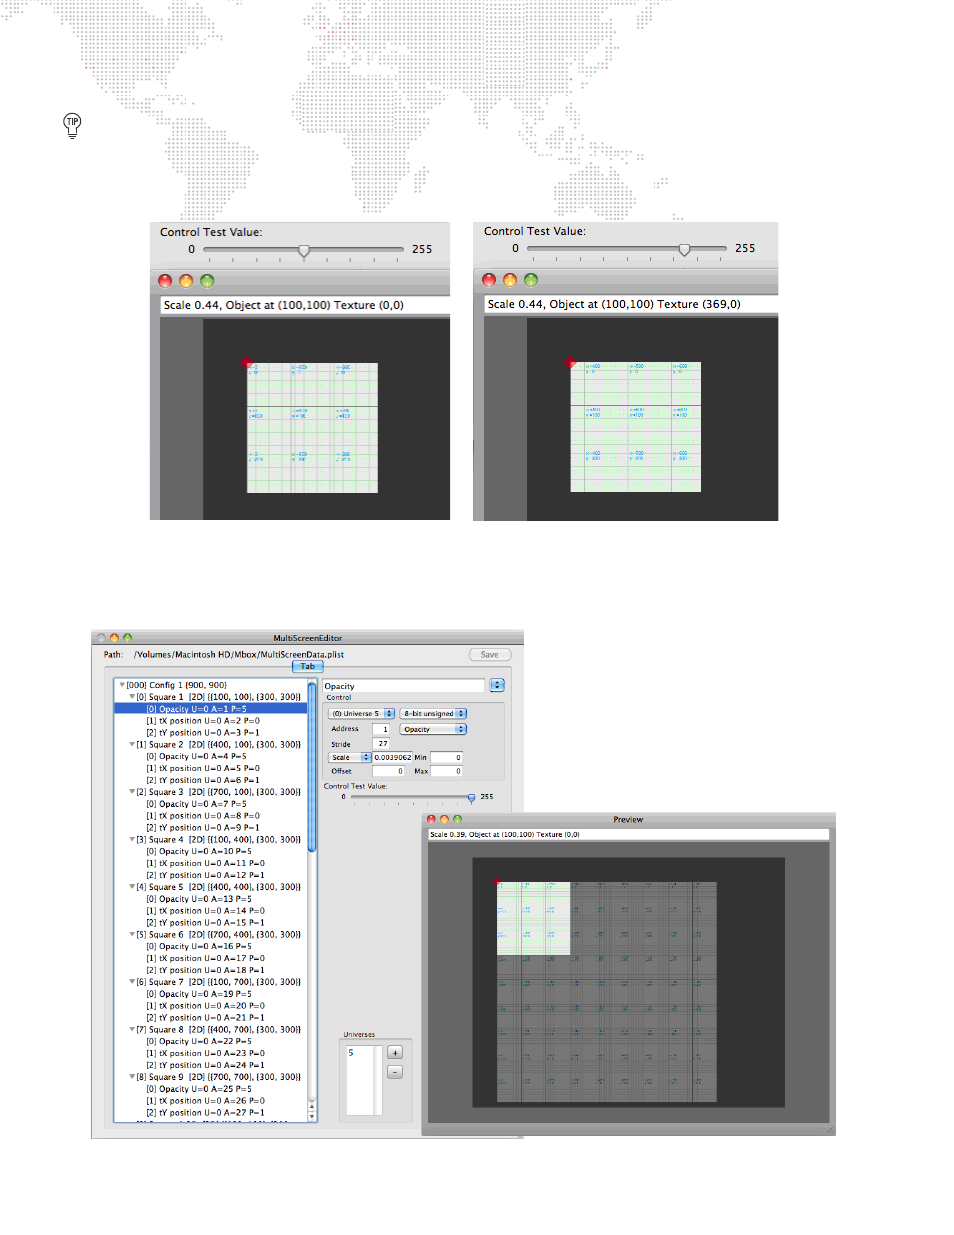Select row '[2] tY position U=0 A=27 P=1'
The width and height of the screenshot is (954, 1235).
coord(211,1113)
